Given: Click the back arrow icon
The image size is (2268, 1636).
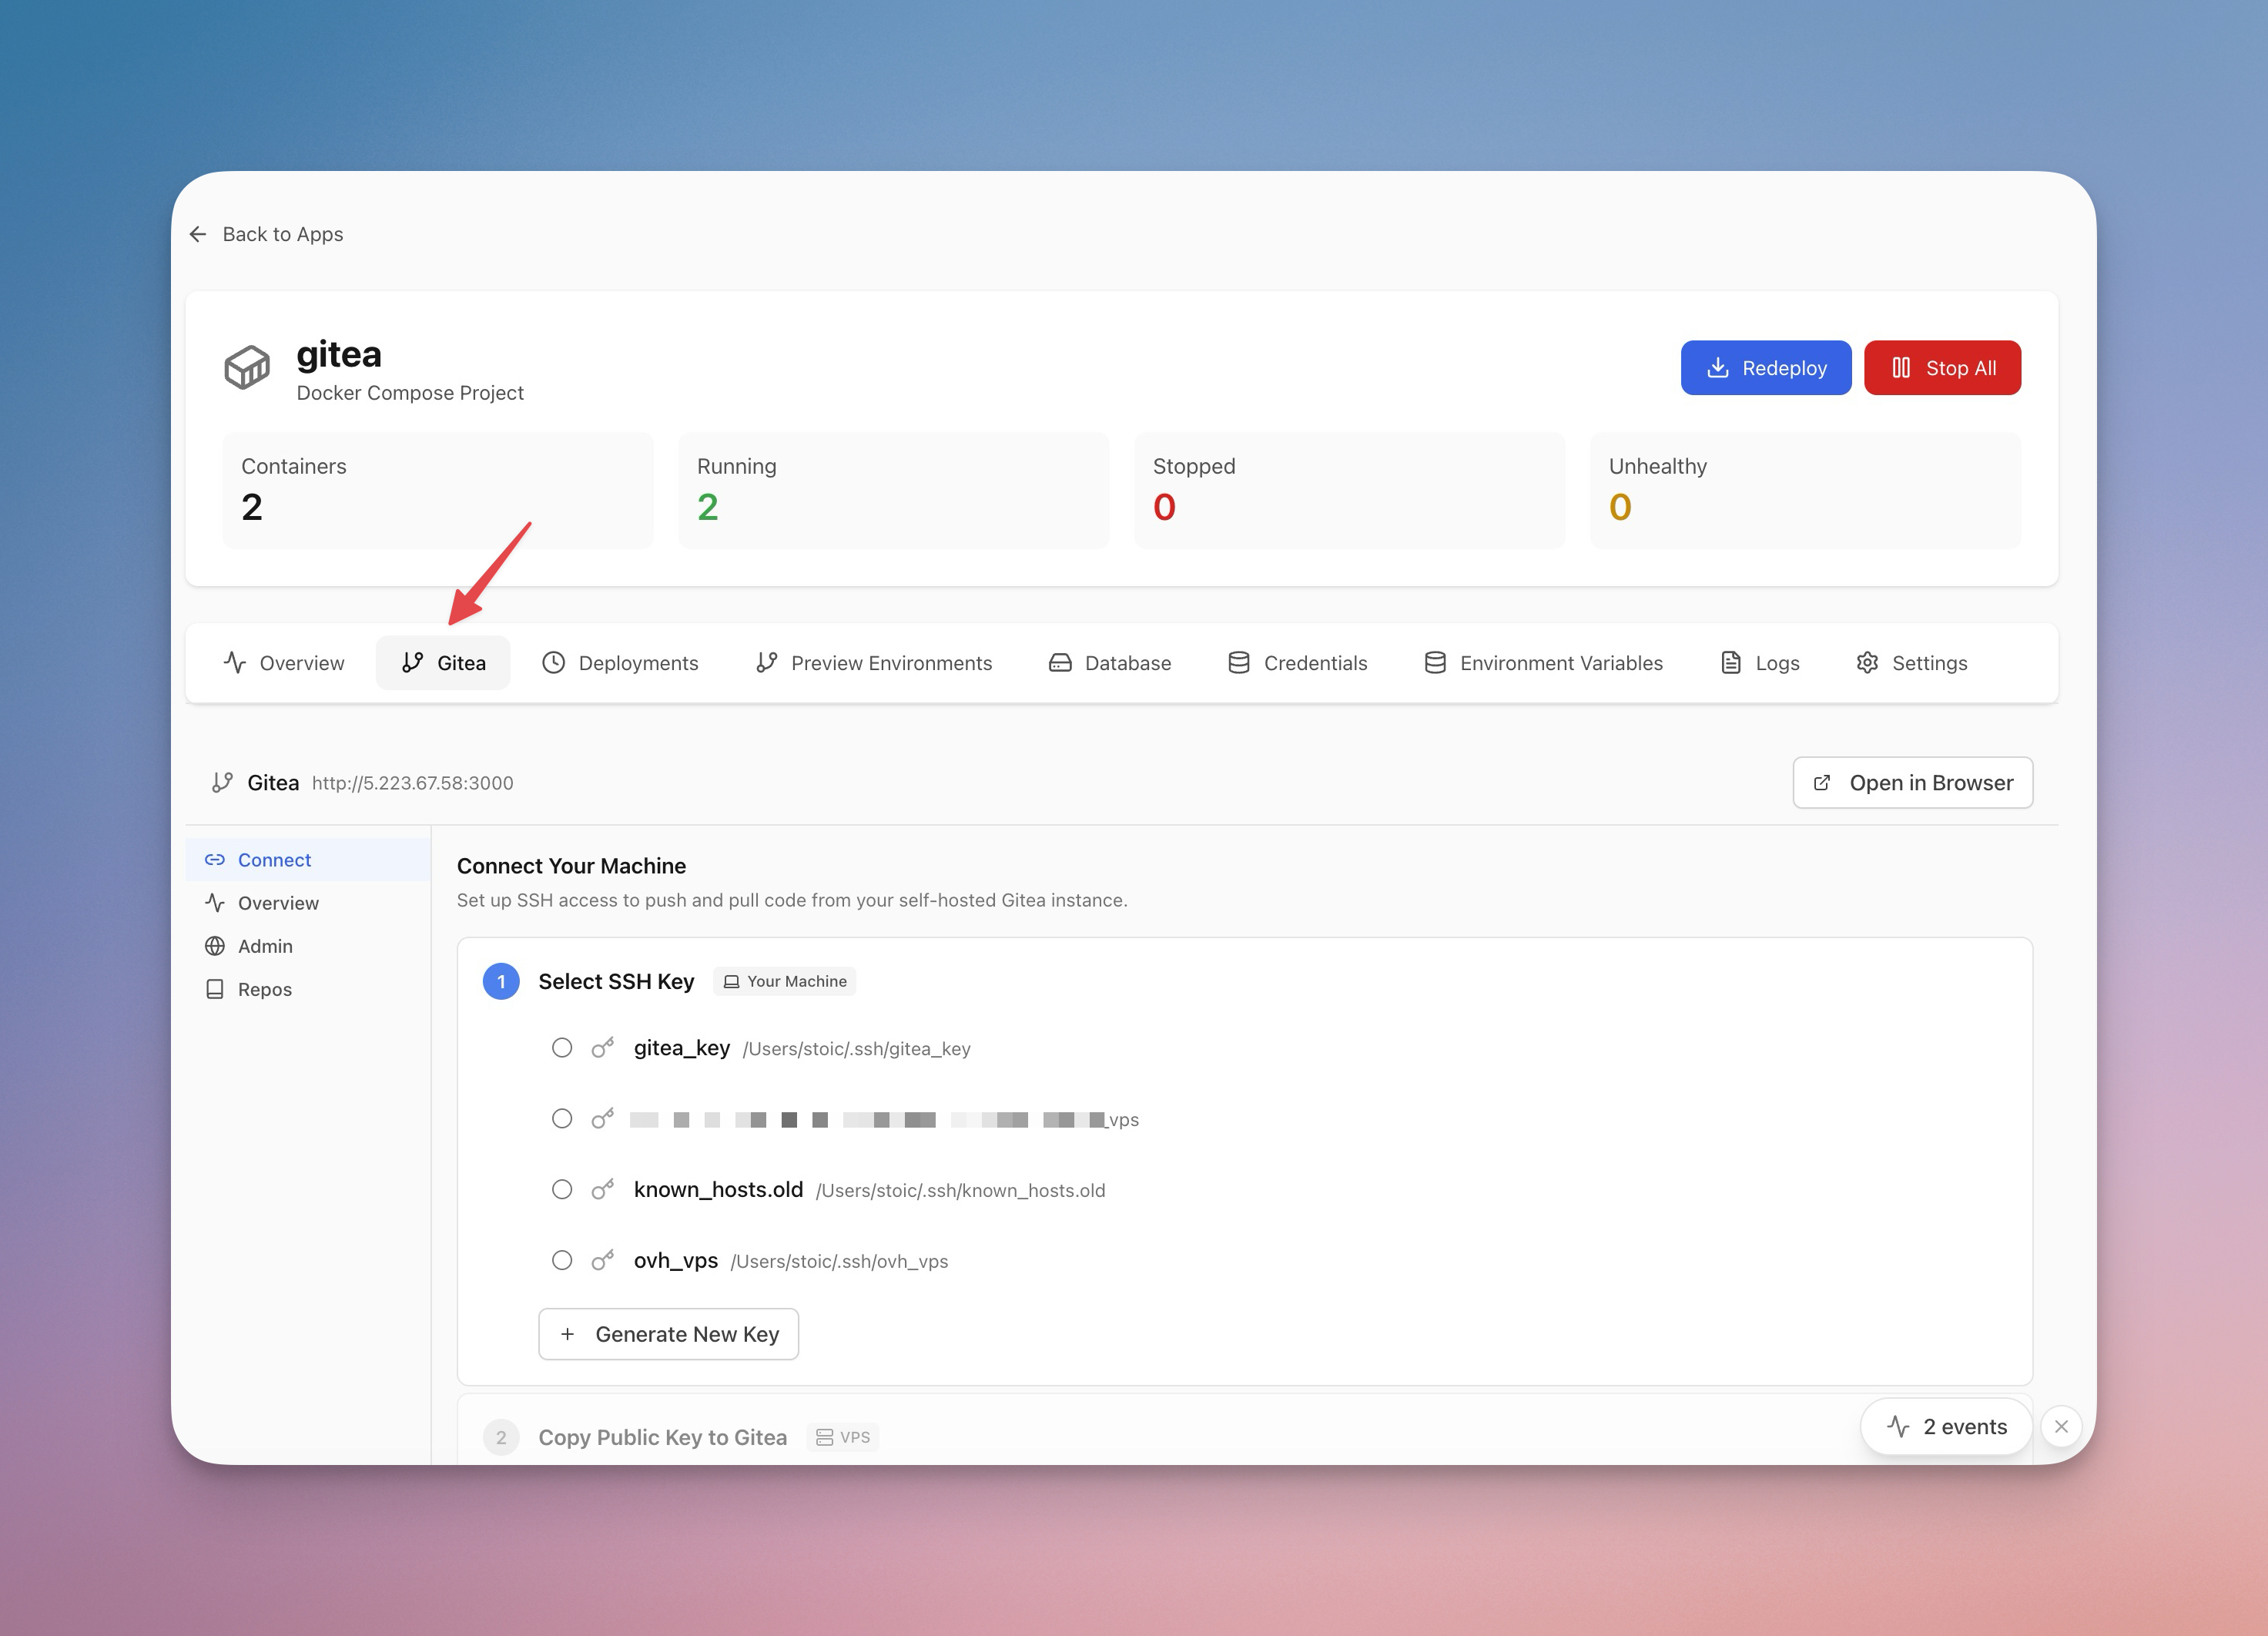Looking at the screenshot, I should point(198,234).
